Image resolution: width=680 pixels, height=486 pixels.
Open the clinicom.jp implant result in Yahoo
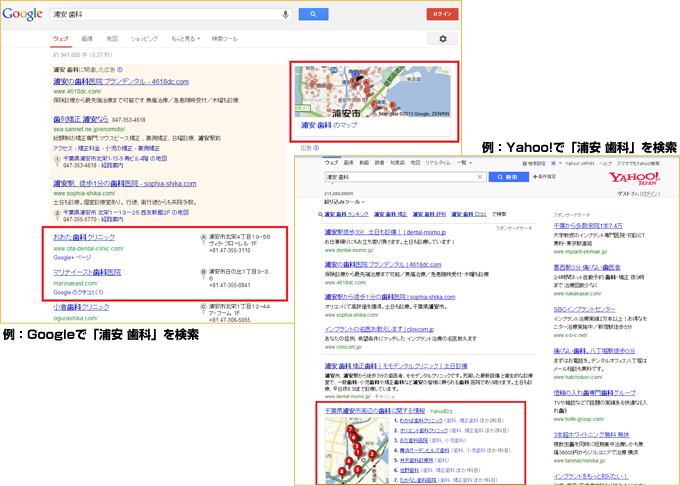[x=379, y=329]
